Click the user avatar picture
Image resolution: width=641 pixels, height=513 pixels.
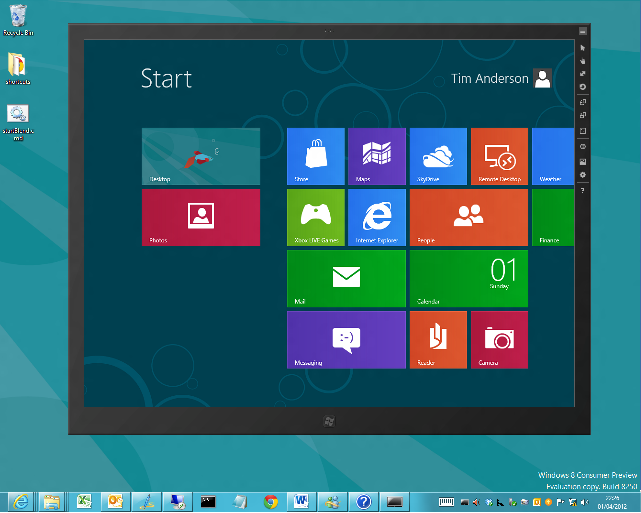(x=542, y=78)
